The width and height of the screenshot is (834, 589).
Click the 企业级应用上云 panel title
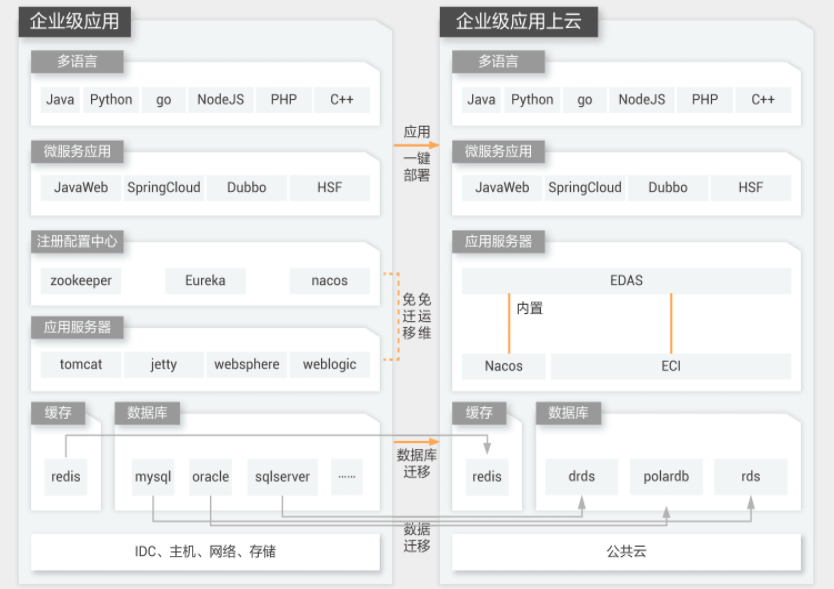pos(519,21)
